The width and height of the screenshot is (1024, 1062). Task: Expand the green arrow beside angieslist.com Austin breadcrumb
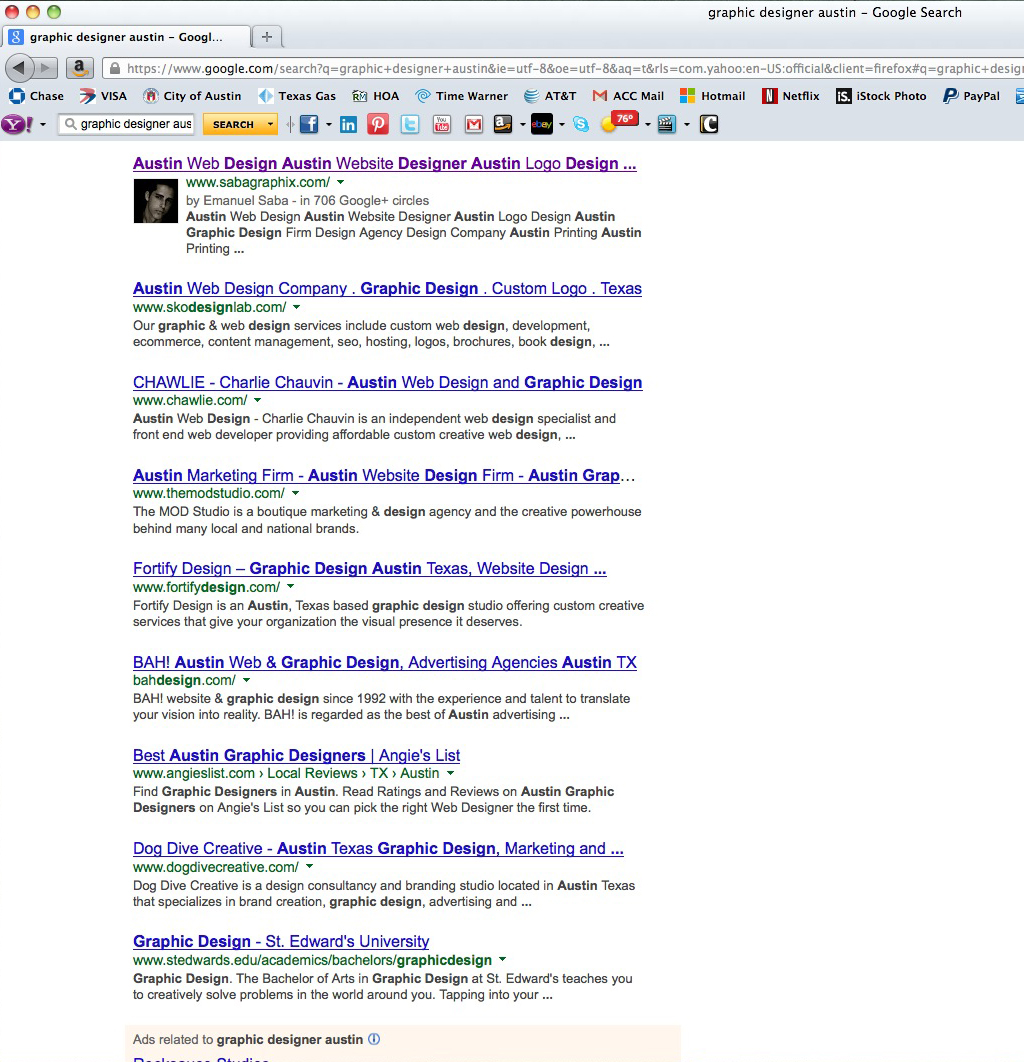450,773
